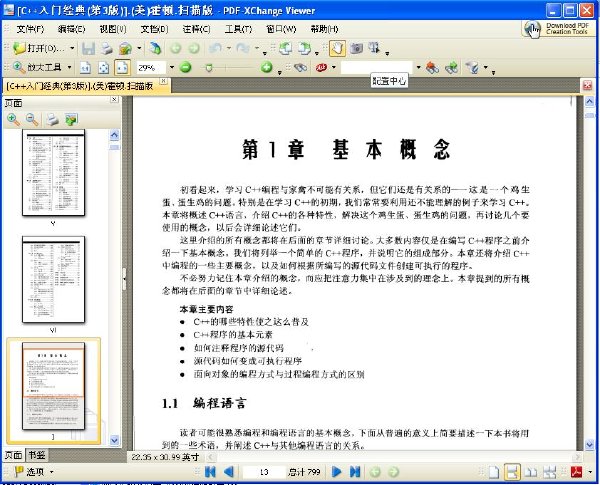This screenshot has height=485, width=600.
Task: Close the document tab with small X
Action: [x=163, y=81]
